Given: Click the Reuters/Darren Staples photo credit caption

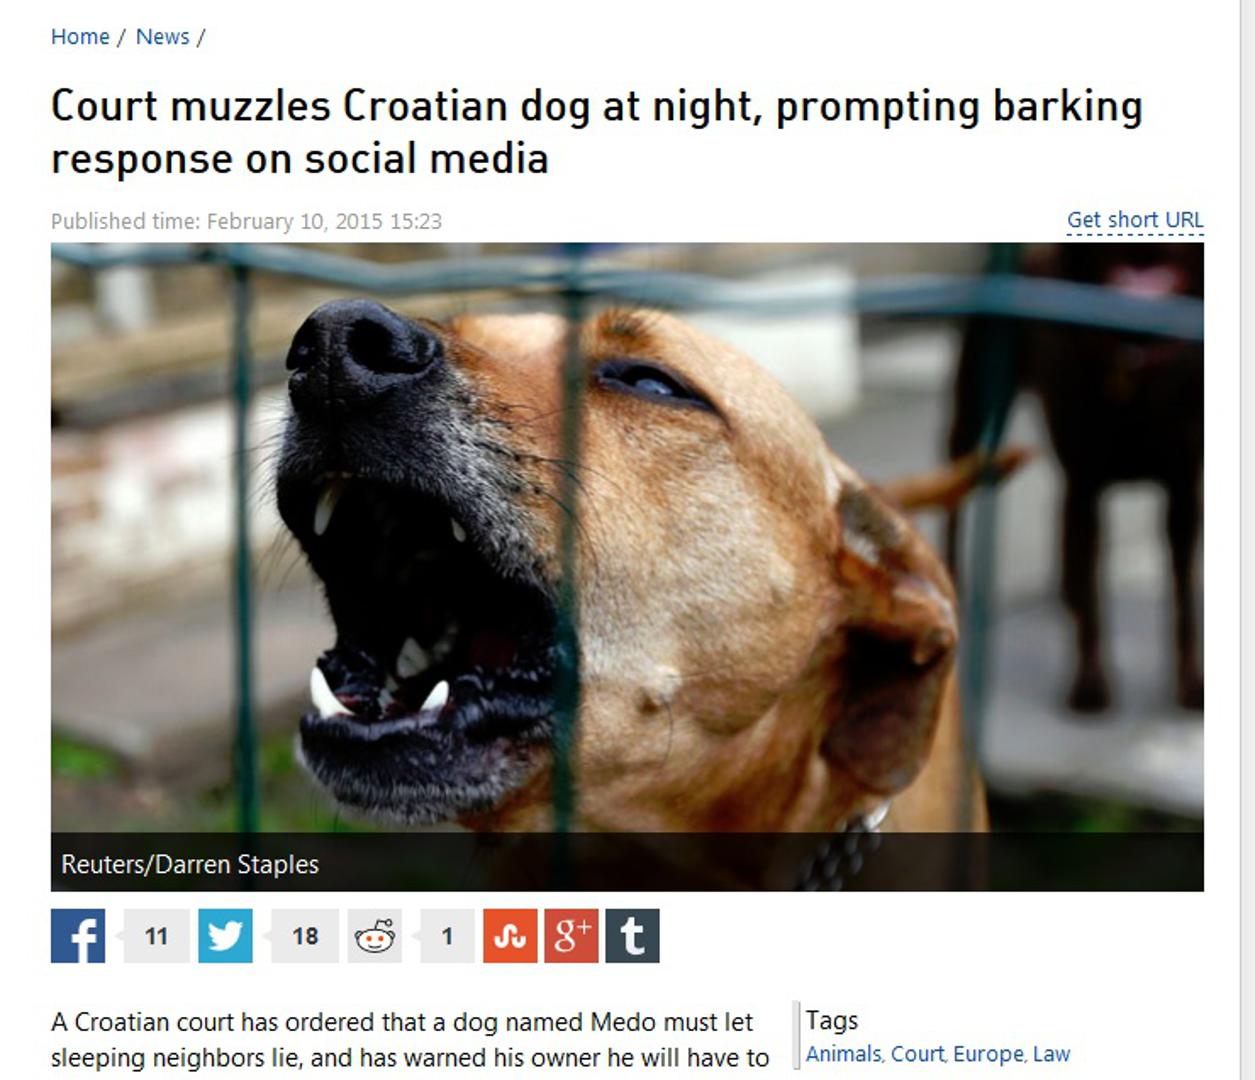Looking at the screenshot, I should (x=190, y=864).
